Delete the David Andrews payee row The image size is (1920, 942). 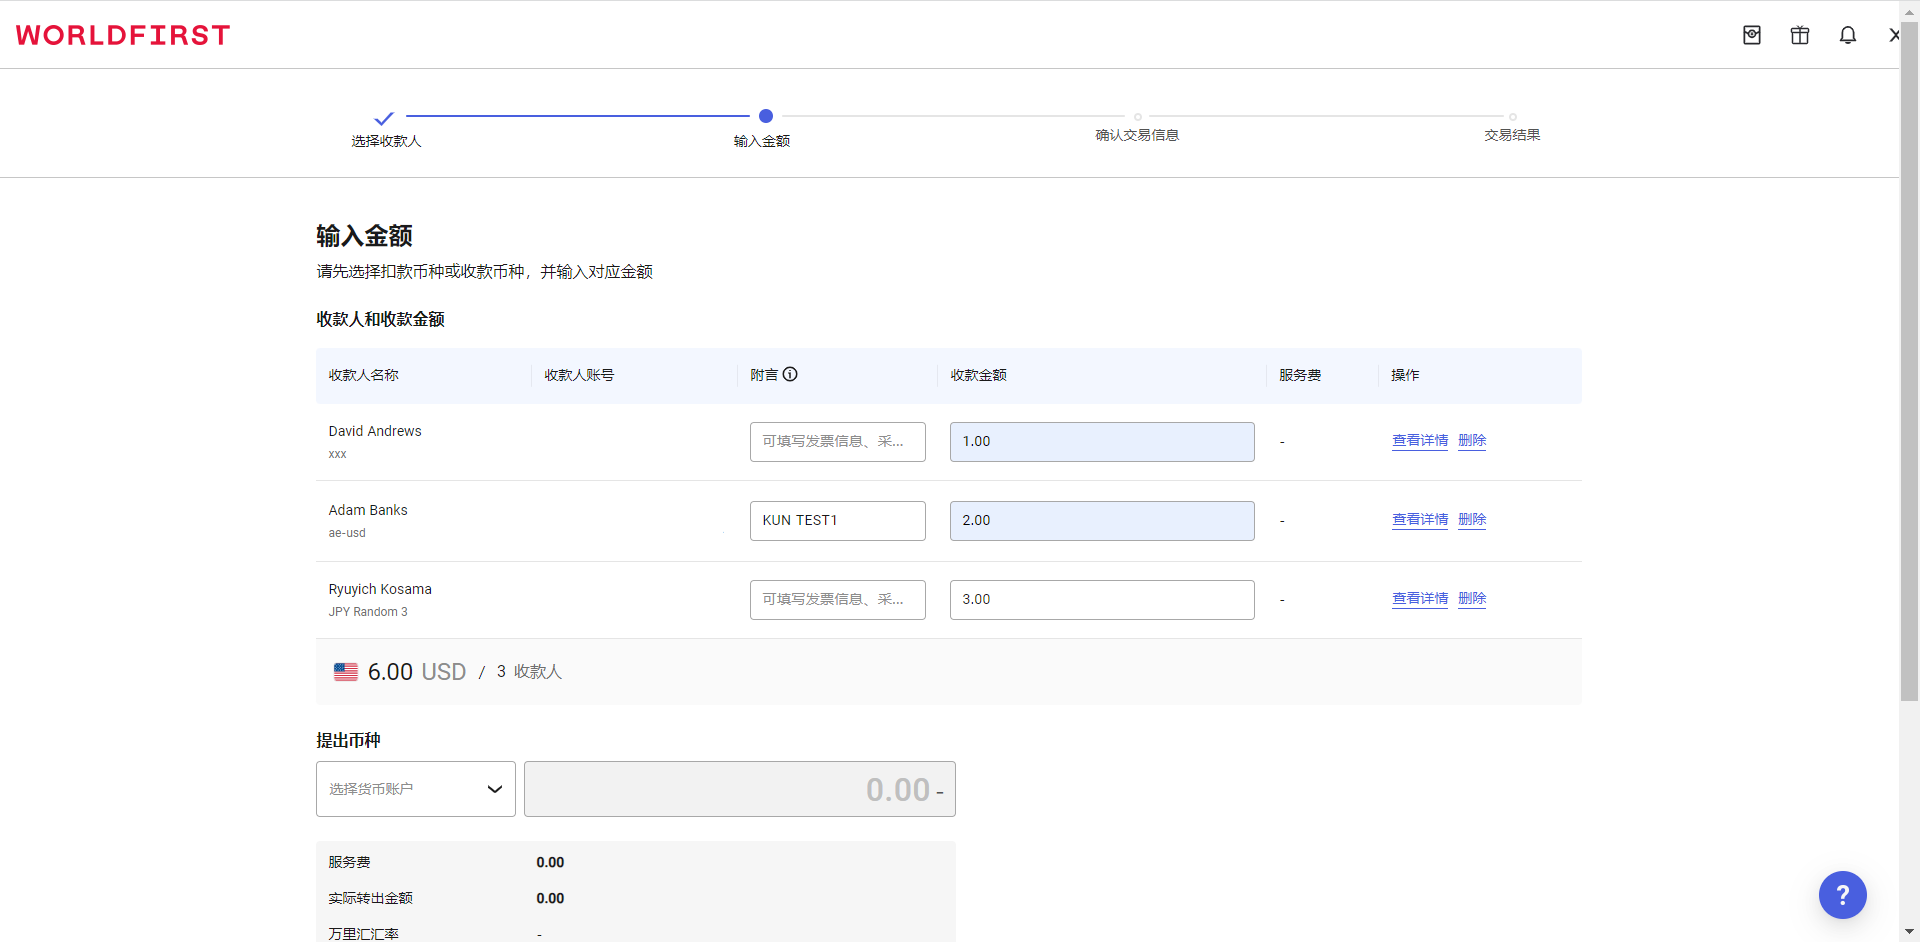1472,440
